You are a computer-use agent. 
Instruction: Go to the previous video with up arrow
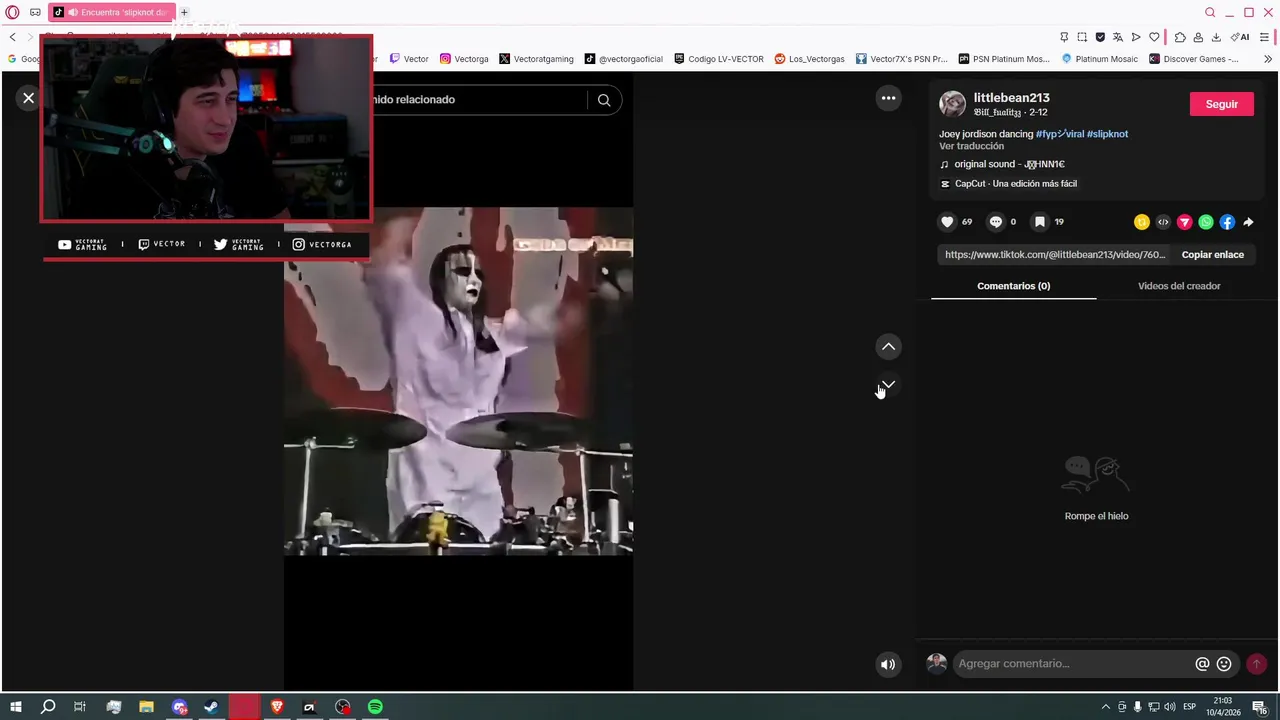pyautogui.click(x=888, y=347)
